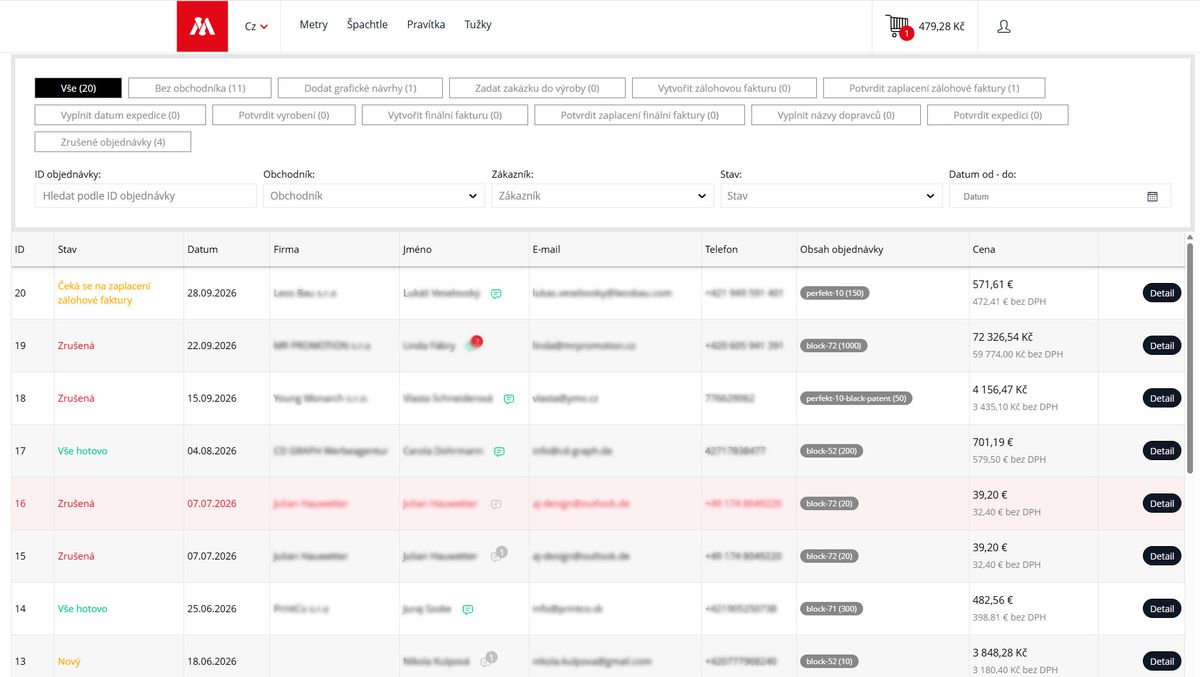Open the comment icon for order 15
The width and height of the screenshot is (1200, 677).
[498, 555]
